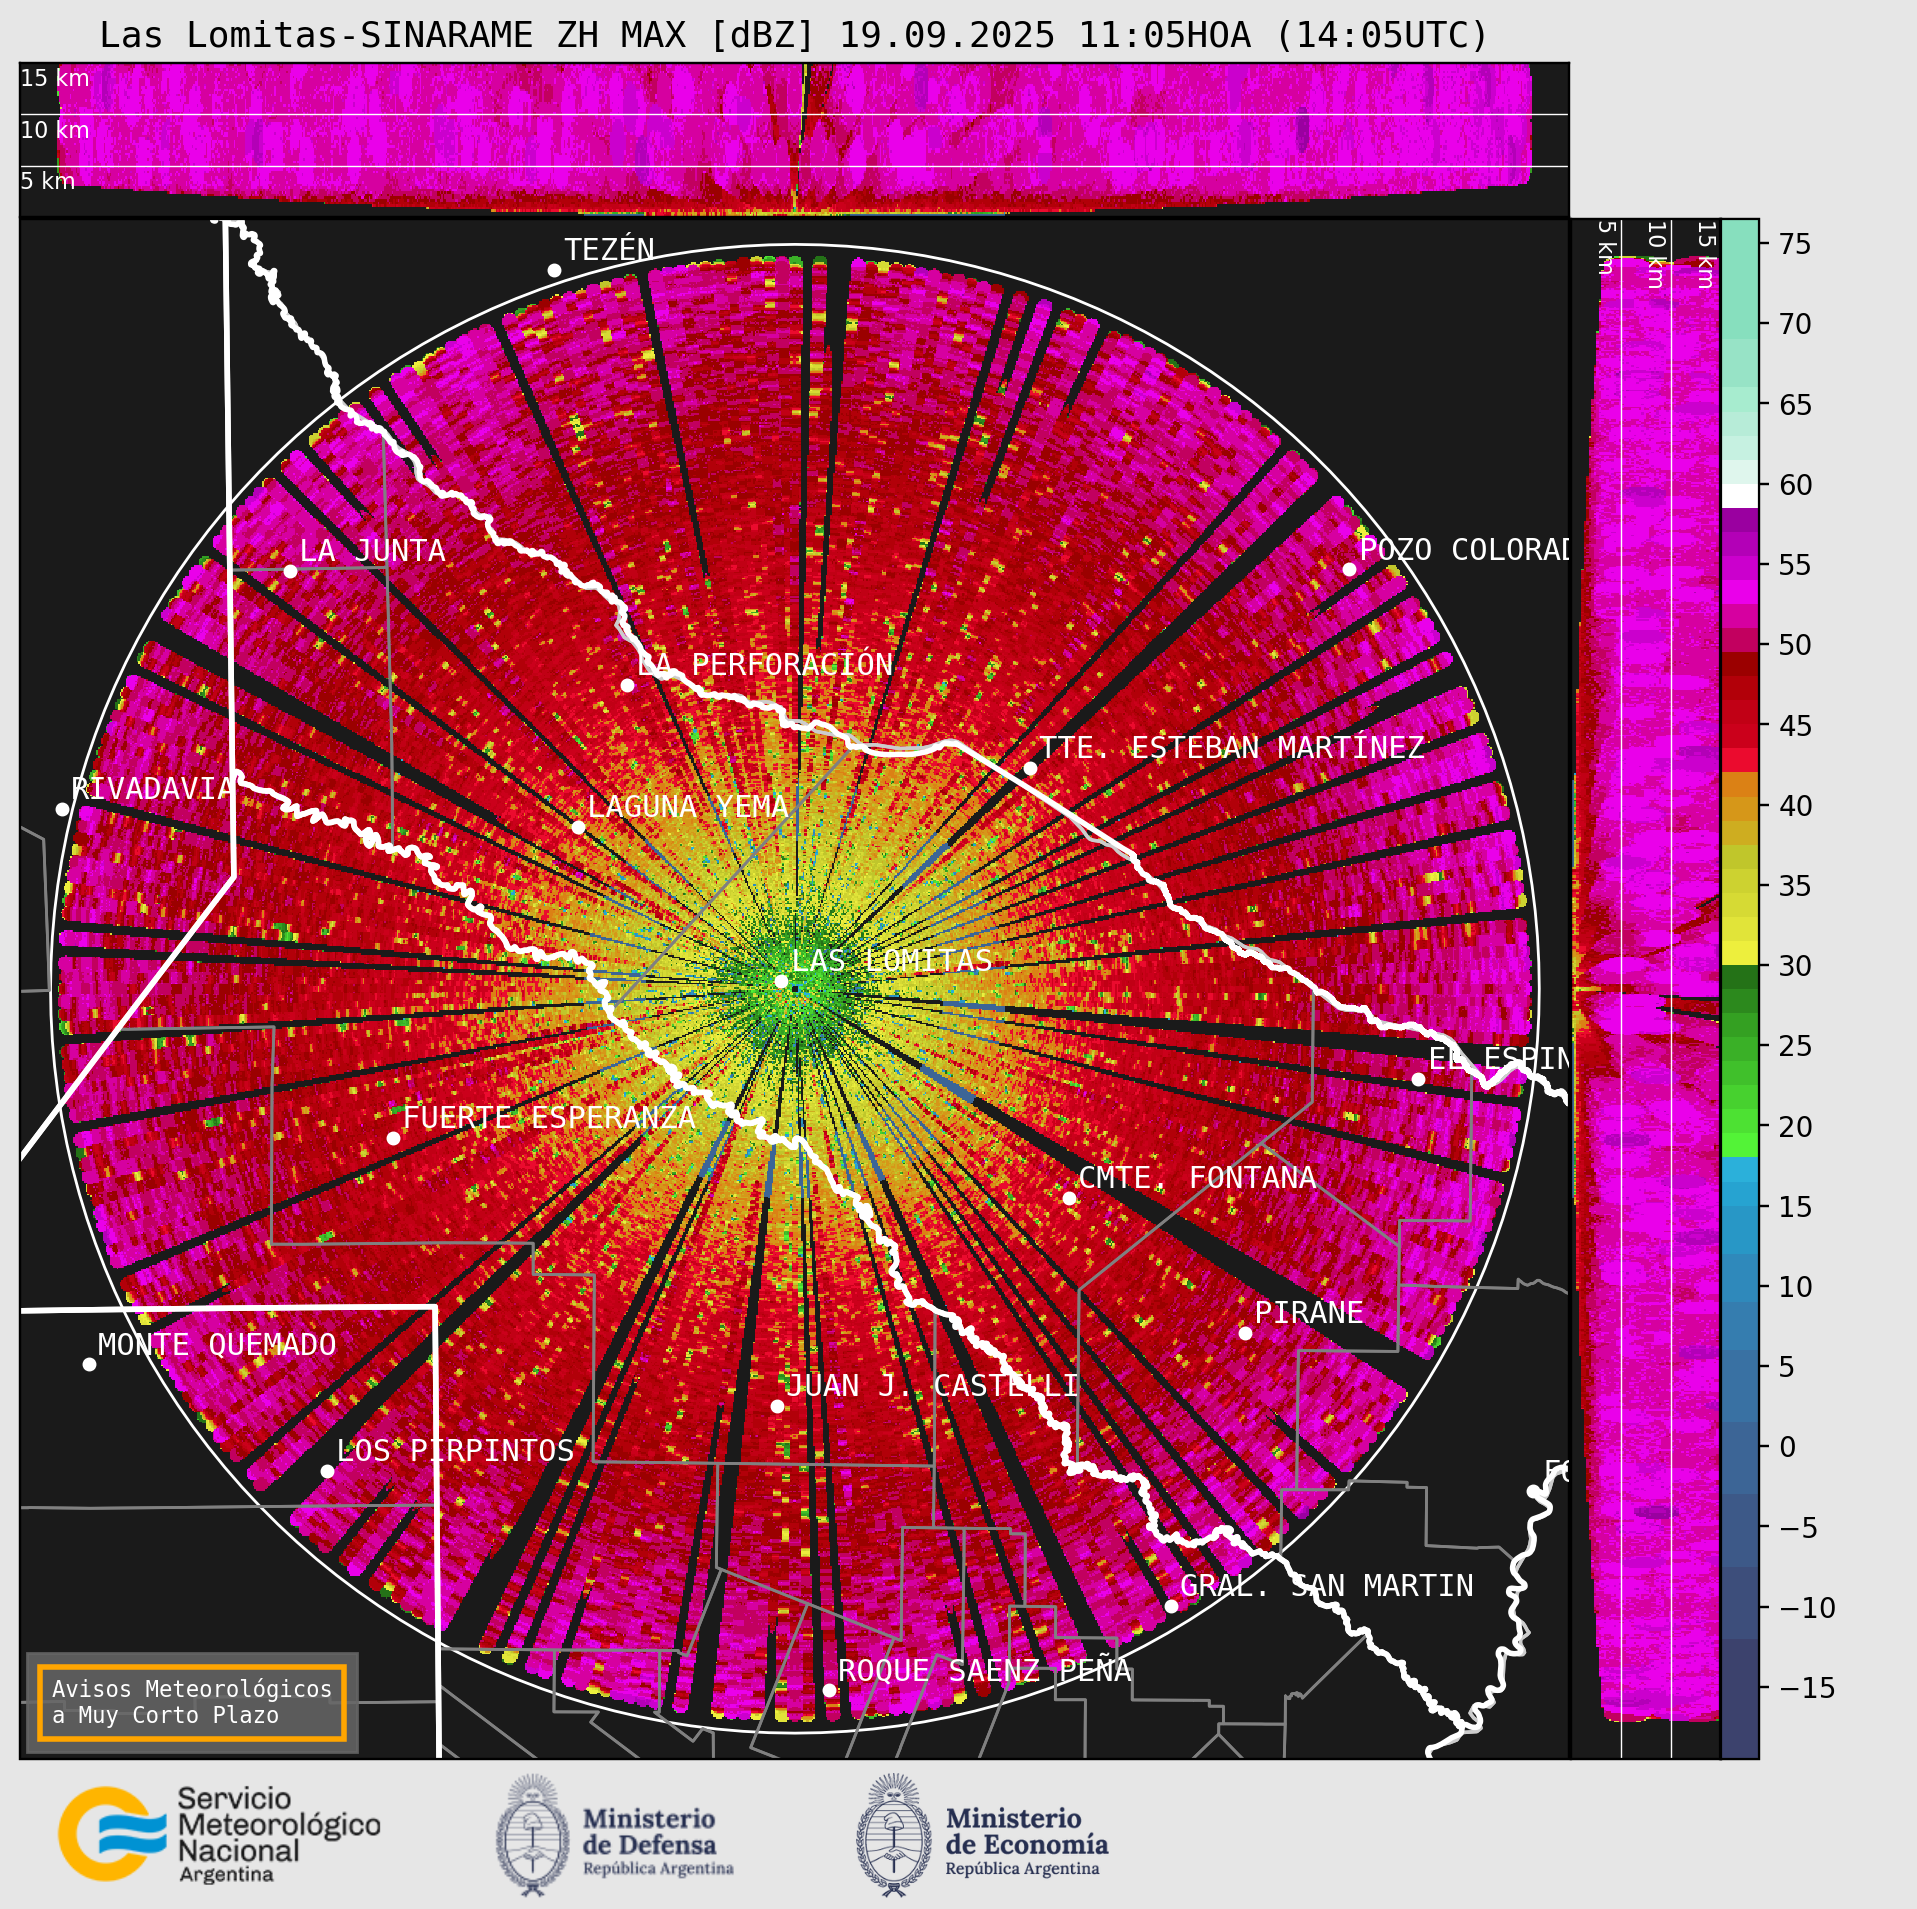Click the LAGUNA YEMA map label

[x=688, y=806]
